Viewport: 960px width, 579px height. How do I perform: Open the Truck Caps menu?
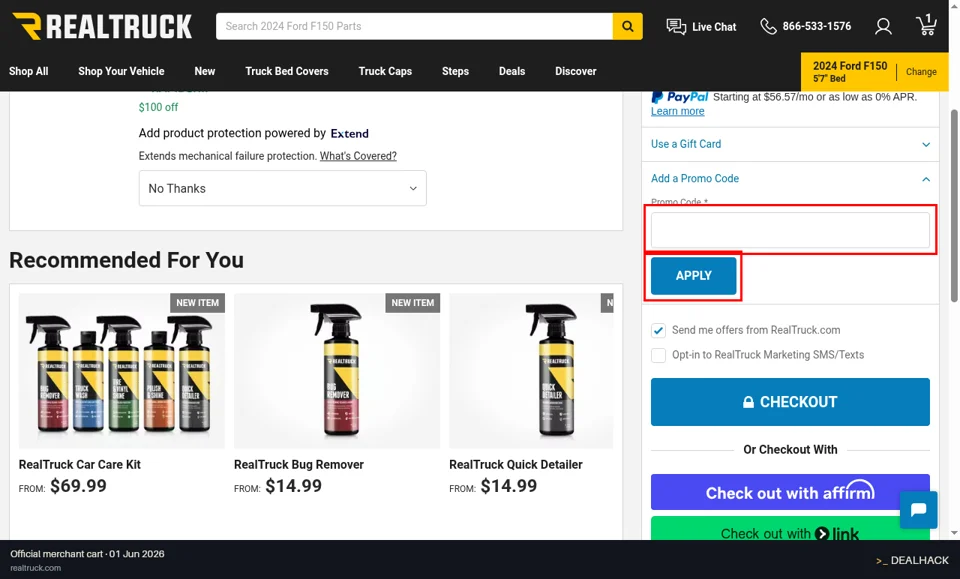tap(385, 71)
